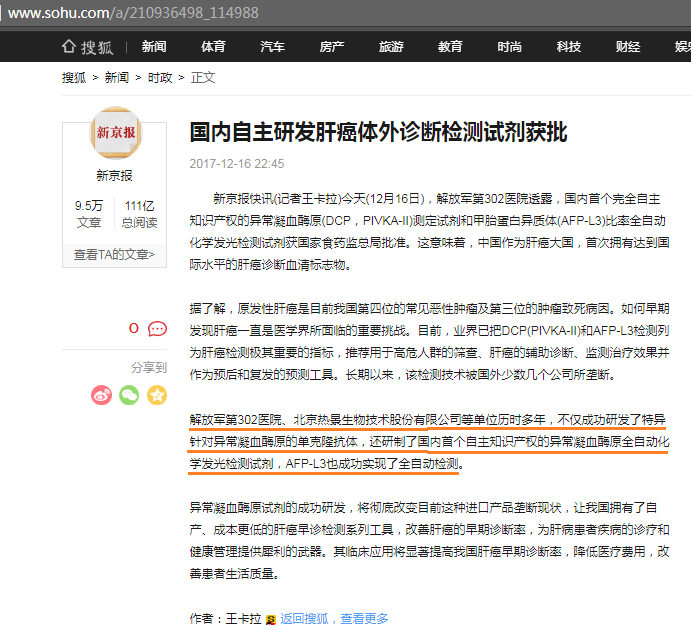Click the 作者：王卡拉 text
Viewport: 691px width, 636px height.
click(225, 619)
